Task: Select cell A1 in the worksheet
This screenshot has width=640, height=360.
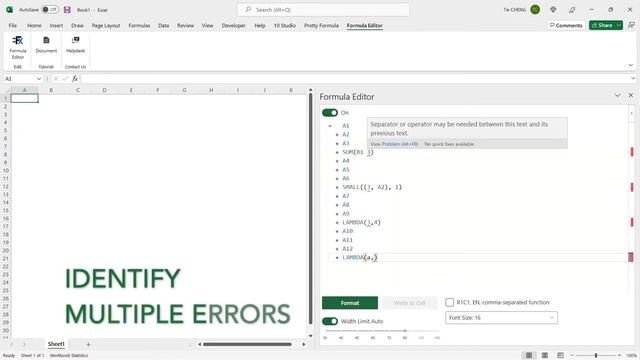Action: tap(24, 98)
